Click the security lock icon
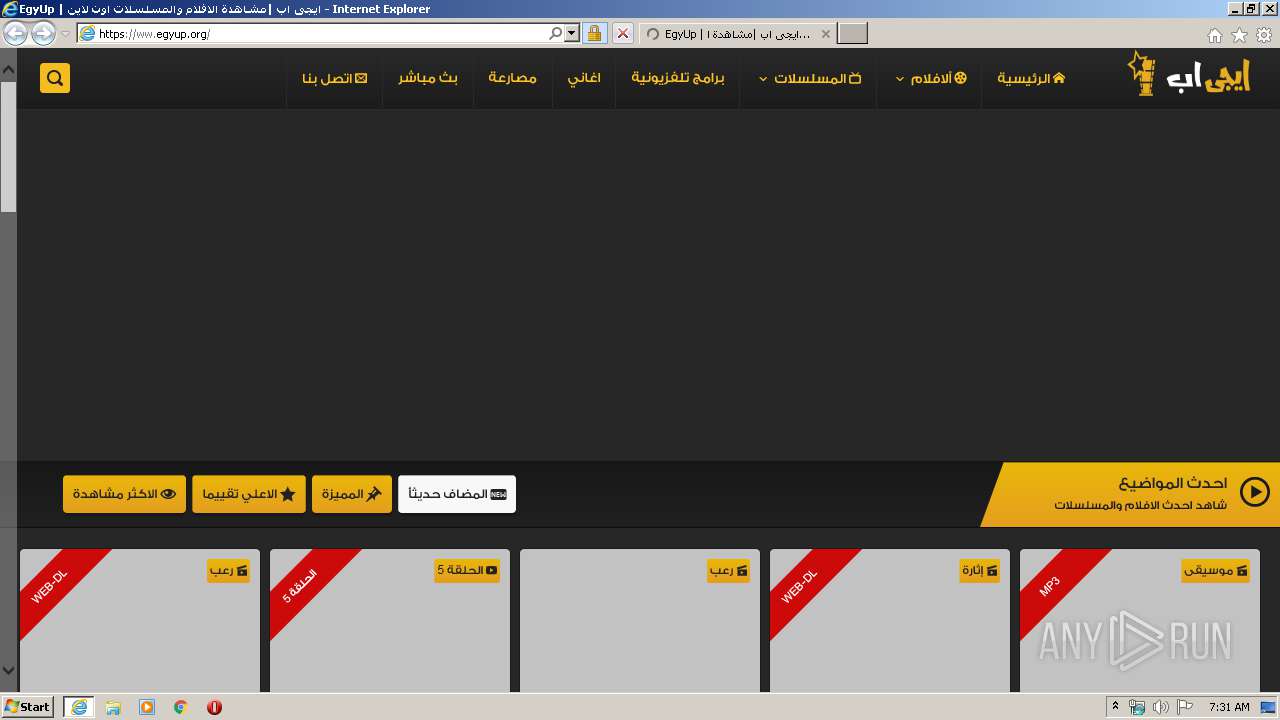Screen dimensions: 1280x720 [x=594, y=33]
